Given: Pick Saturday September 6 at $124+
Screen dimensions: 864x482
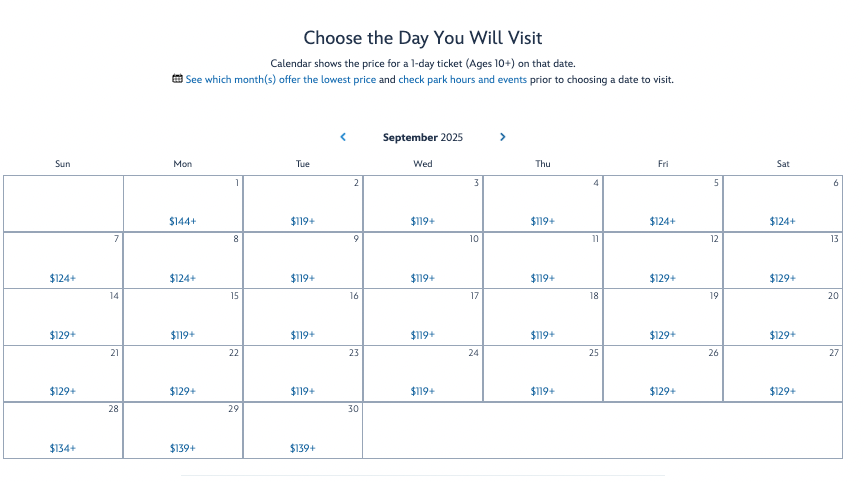Looking at the screenshot, I should coord(783,204).
